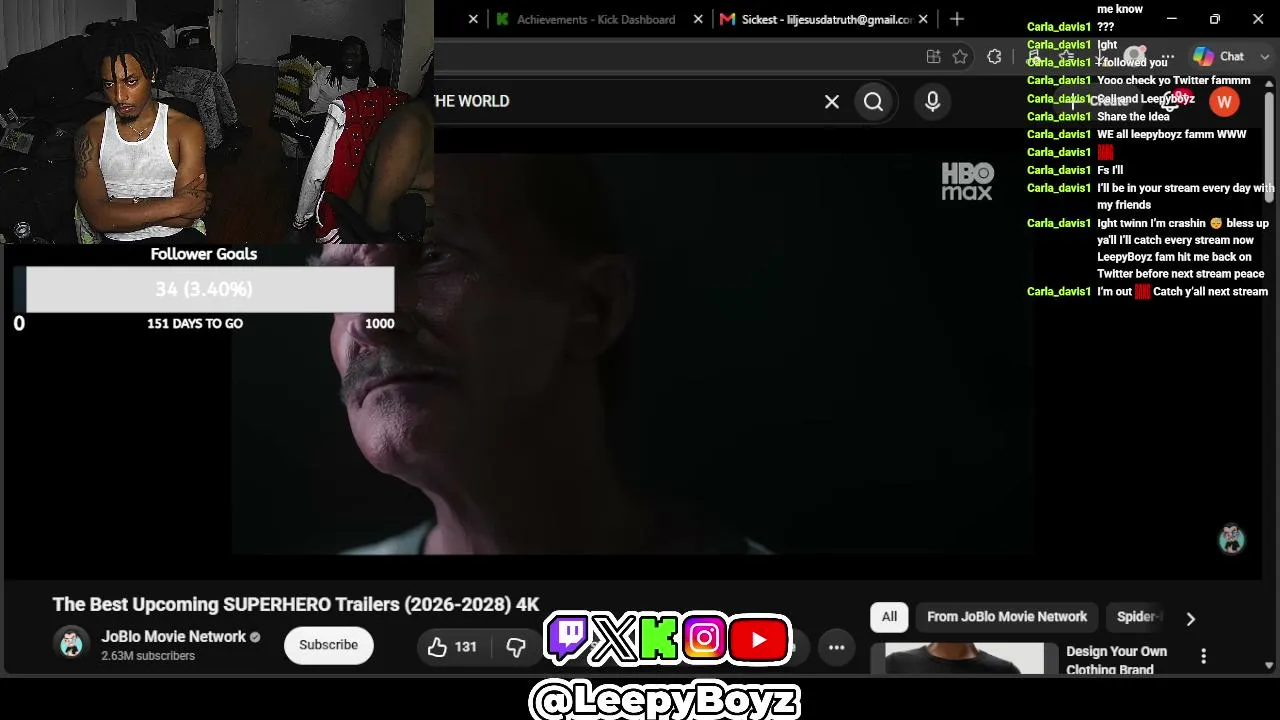Start voice search with the microphone

coord(932,101)
